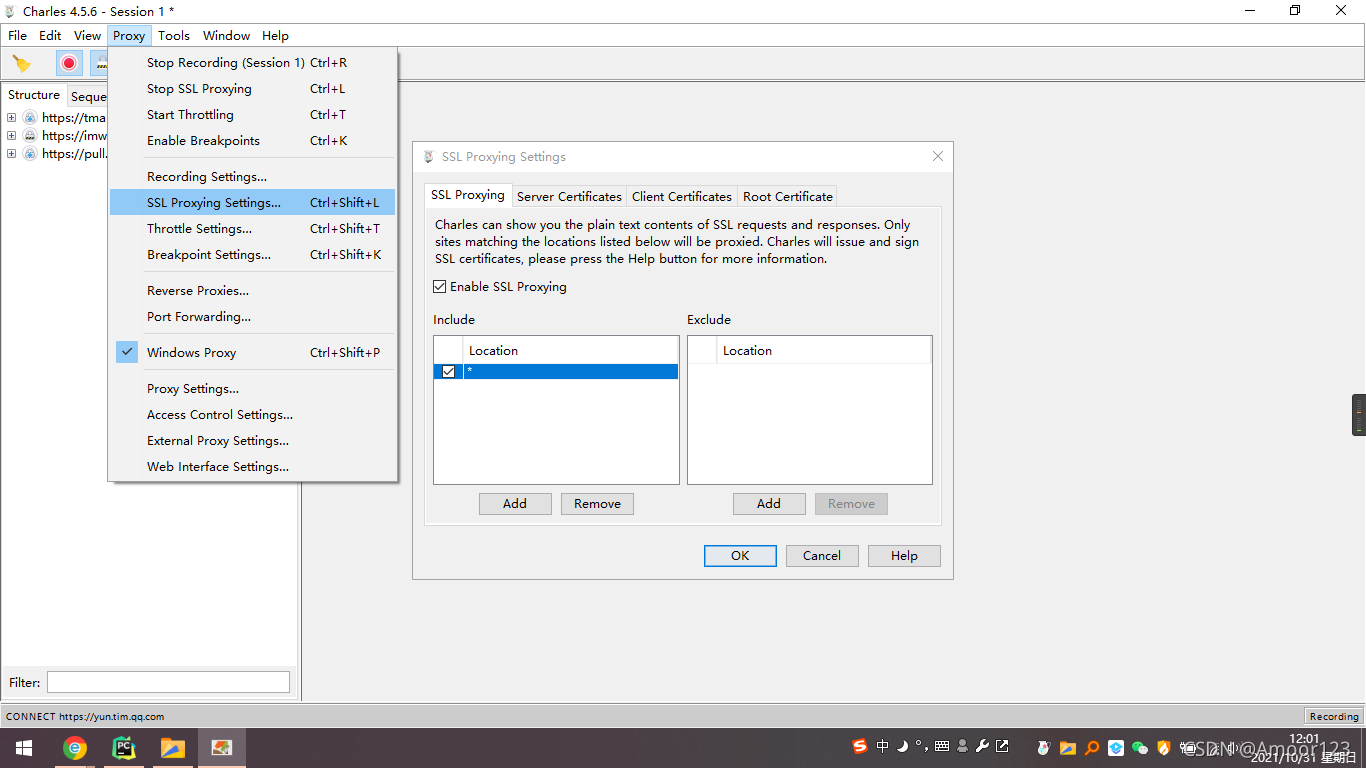Switch to the Client Certificates tab
Viewport: 1366px width, 768px height.
pyautogui.click(x=682, y=196)
